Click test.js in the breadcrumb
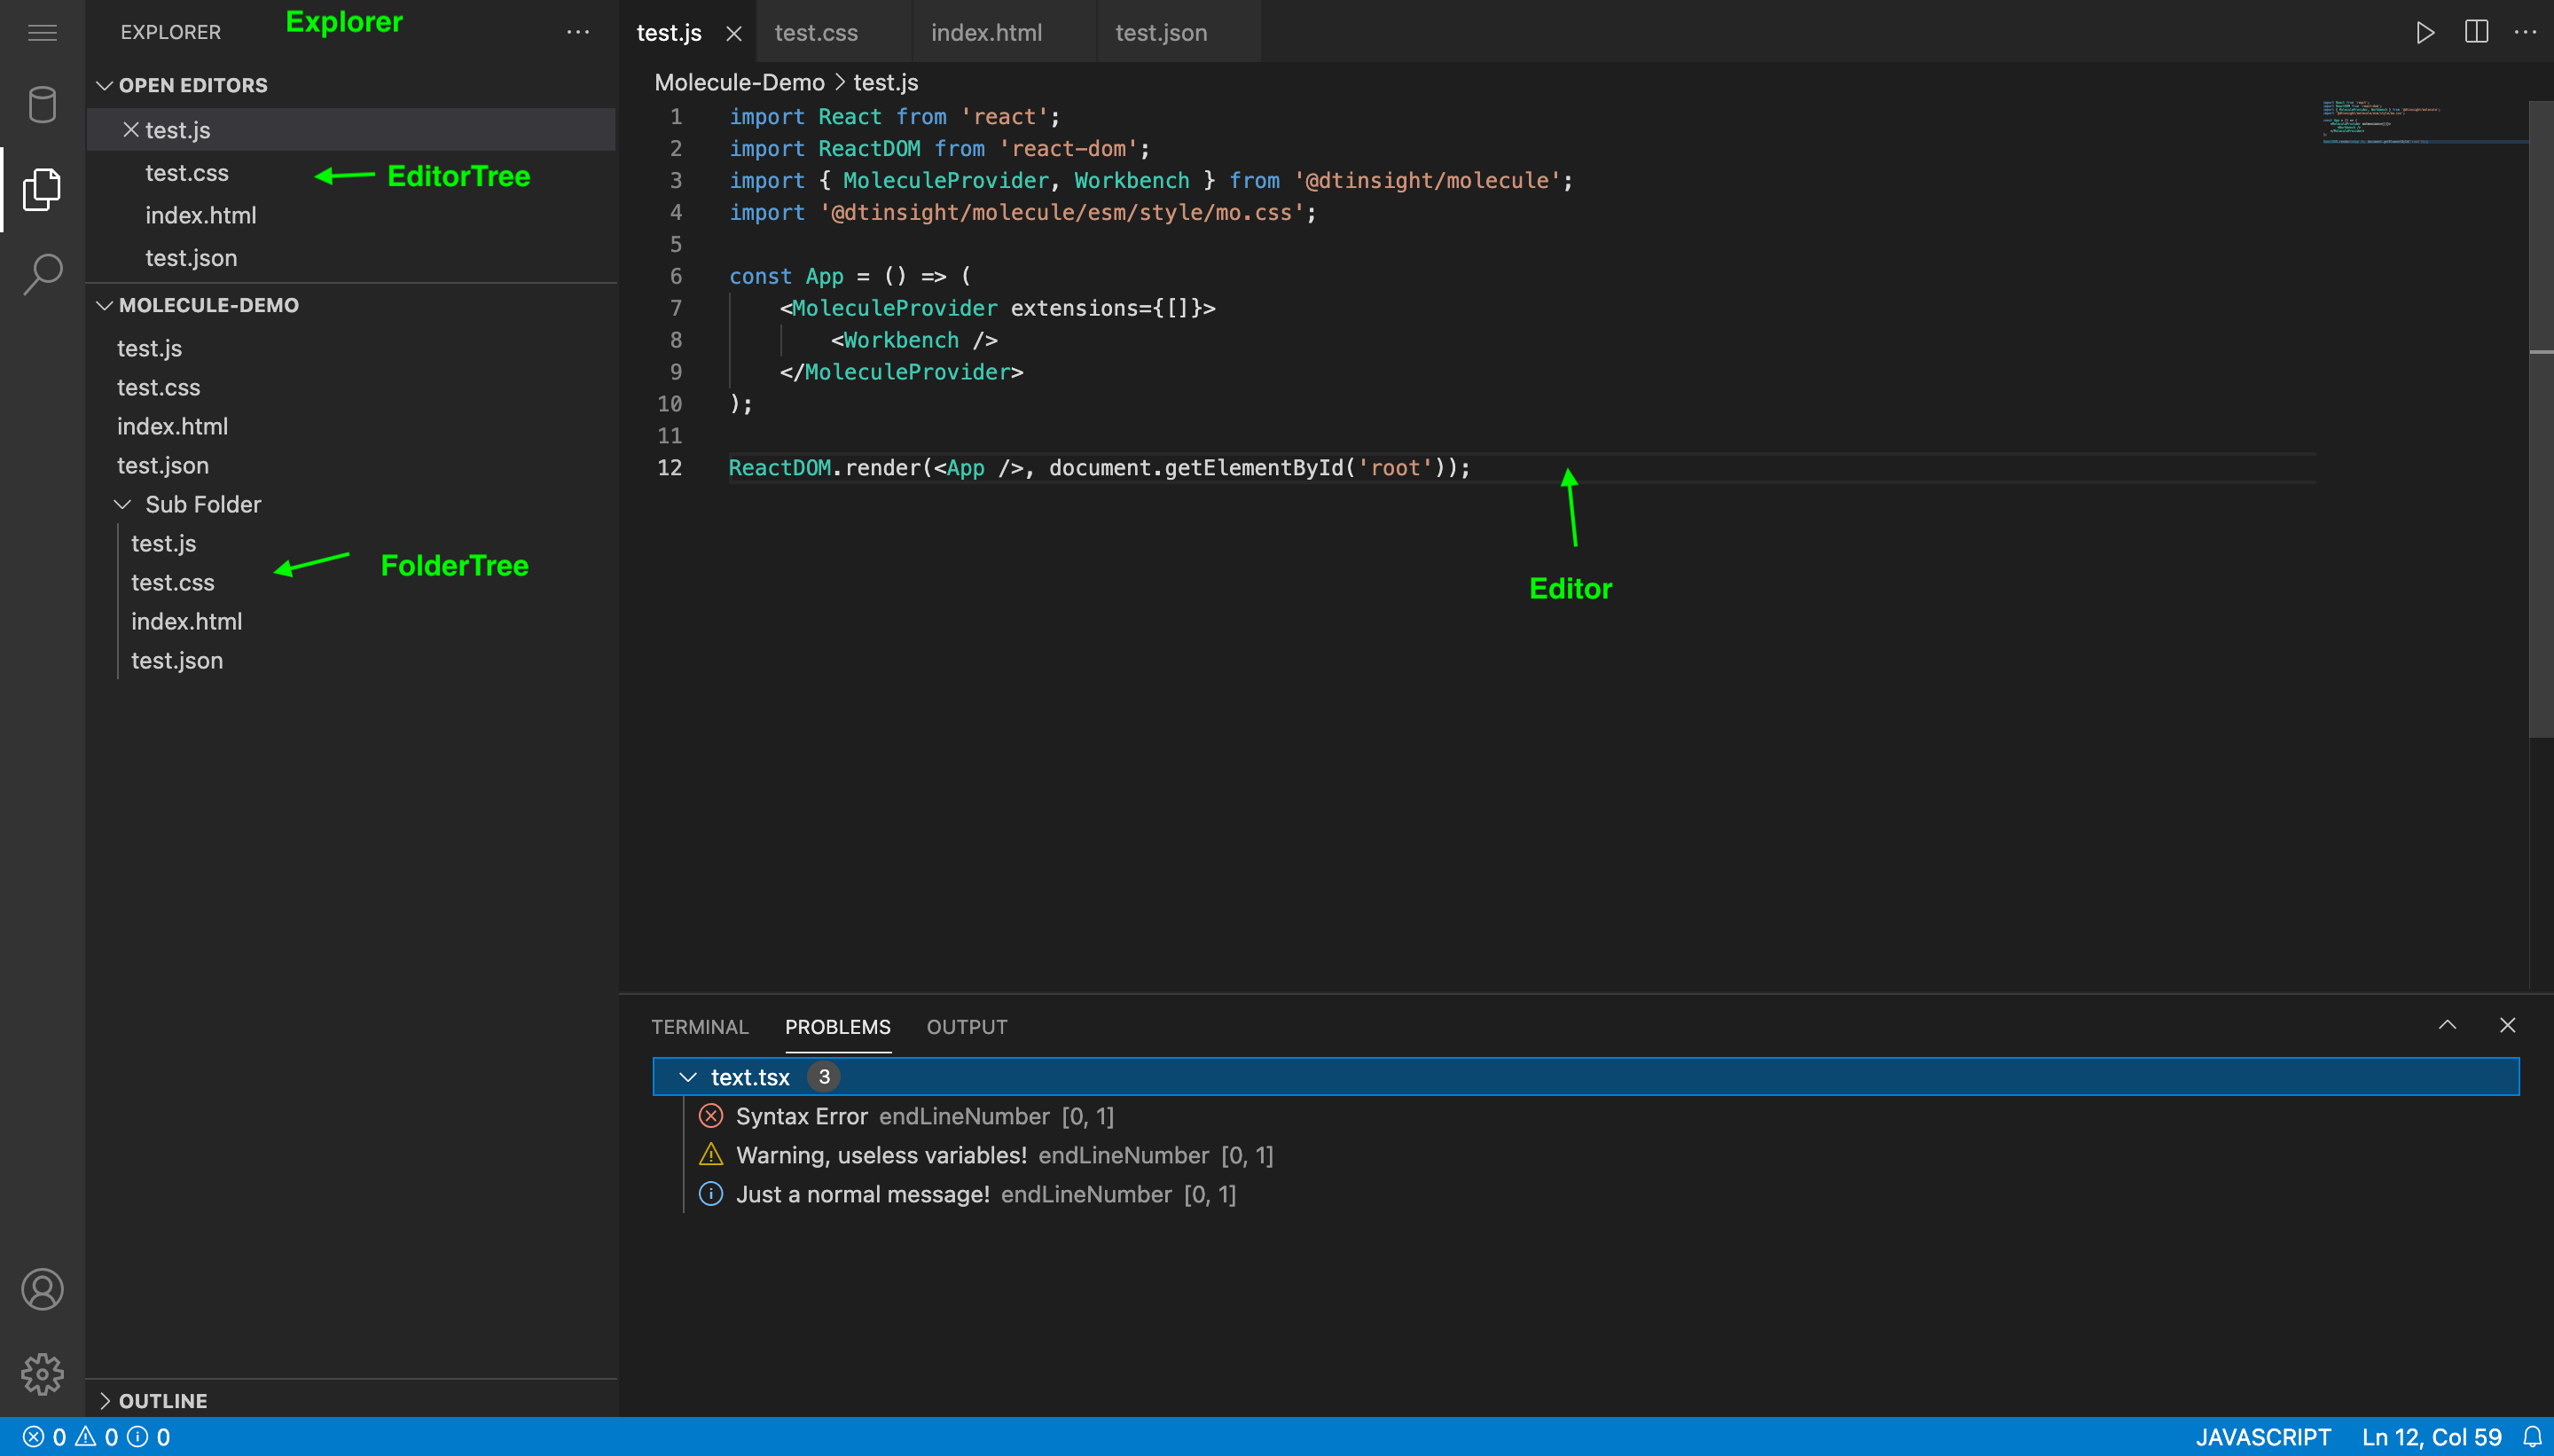 tap(886, 83)
